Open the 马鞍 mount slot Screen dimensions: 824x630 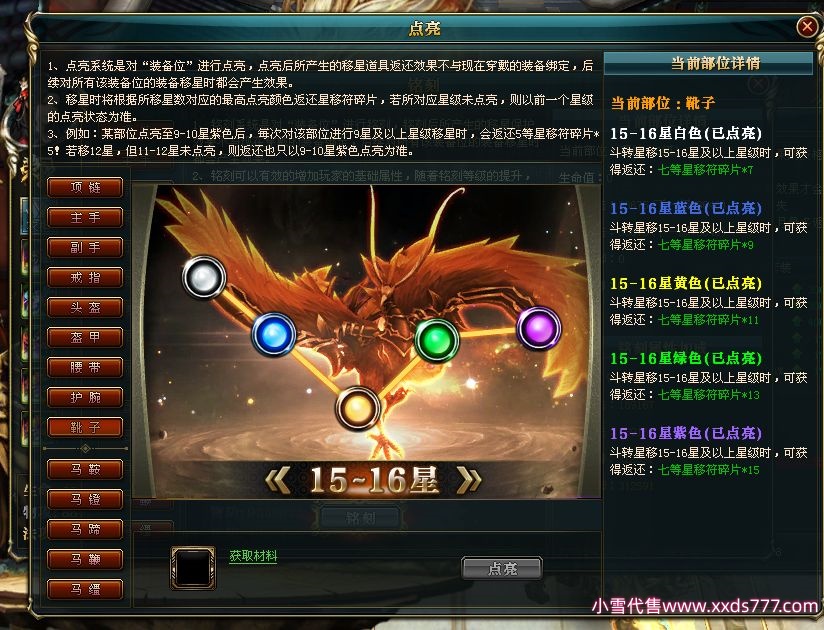coord(85,469)
